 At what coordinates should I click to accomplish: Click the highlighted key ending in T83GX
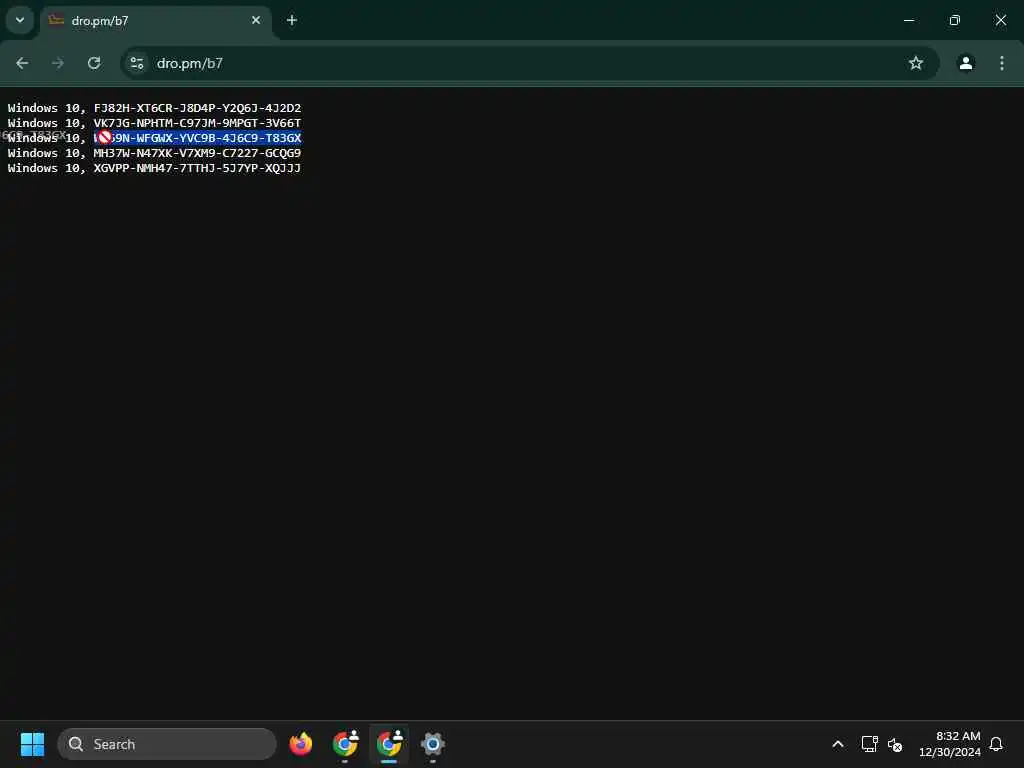pos(197,138)
